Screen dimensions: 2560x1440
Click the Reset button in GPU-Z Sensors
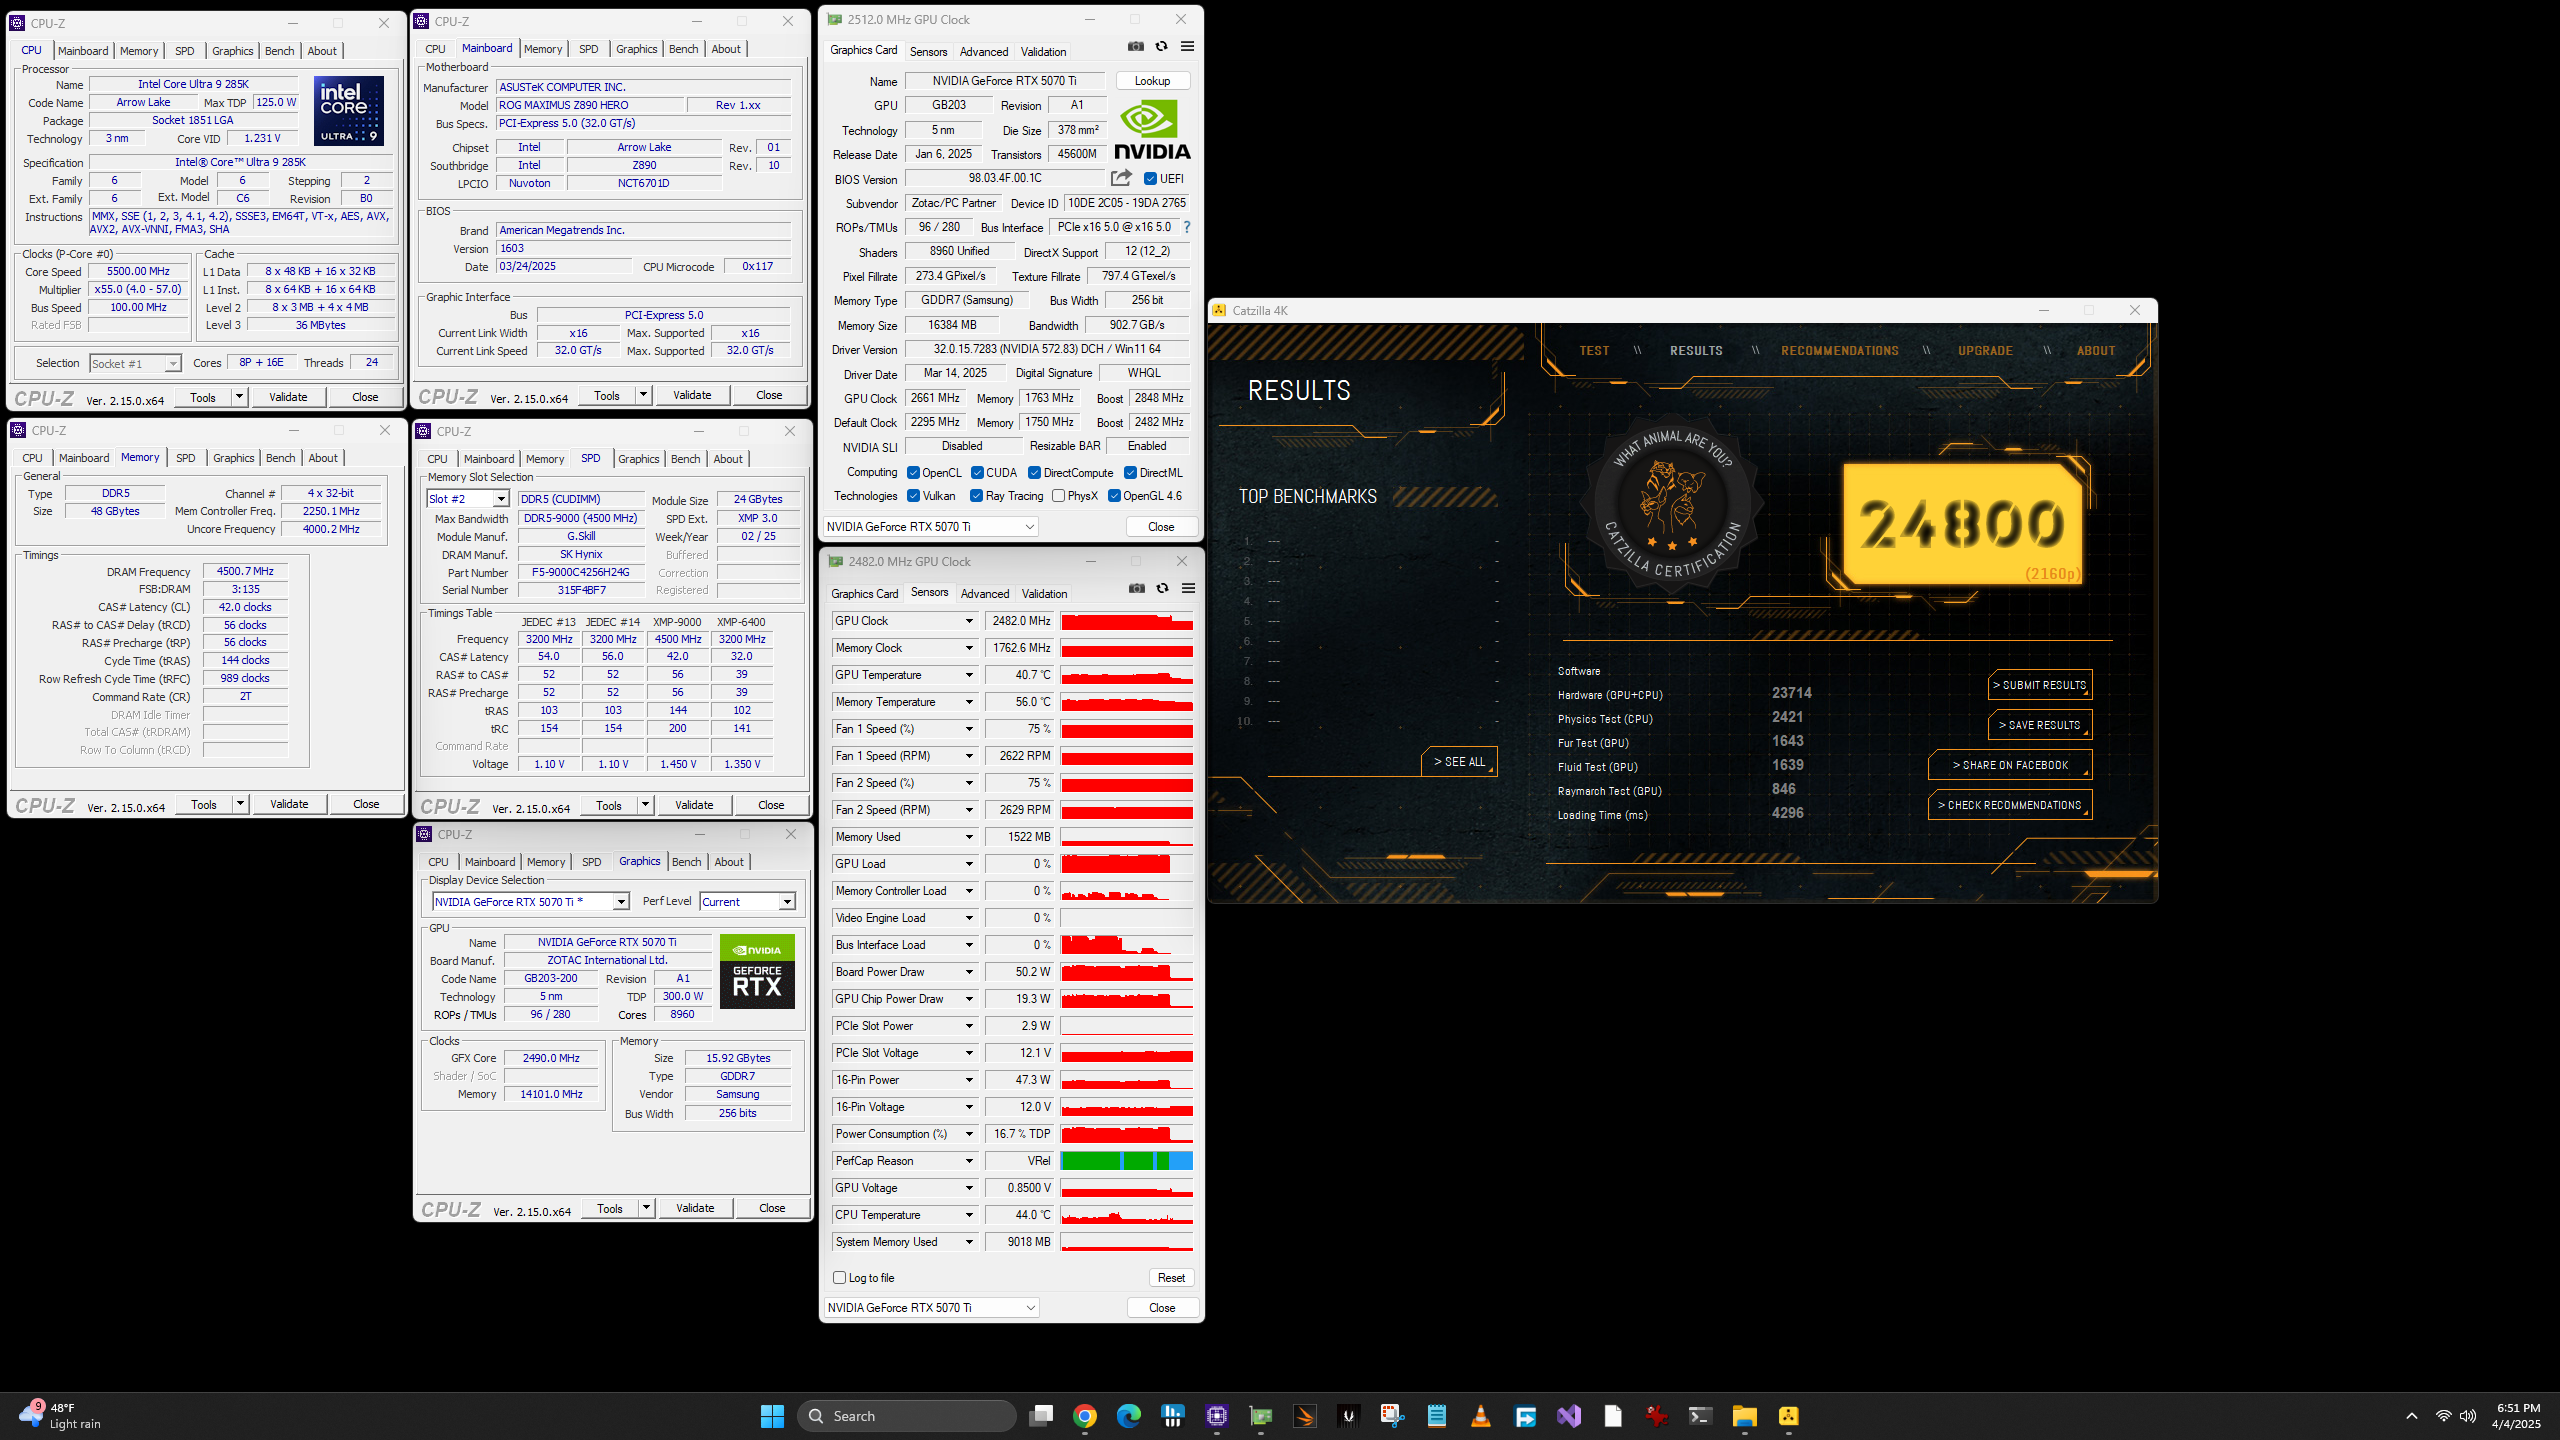[1171, 1278]
